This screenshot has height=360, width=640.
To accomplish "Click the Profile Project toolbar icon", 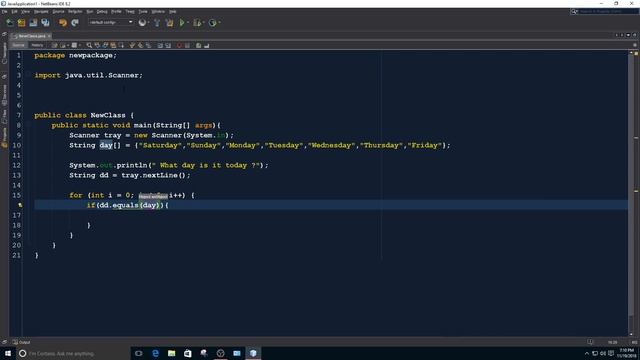I will (x=212, y=23).
